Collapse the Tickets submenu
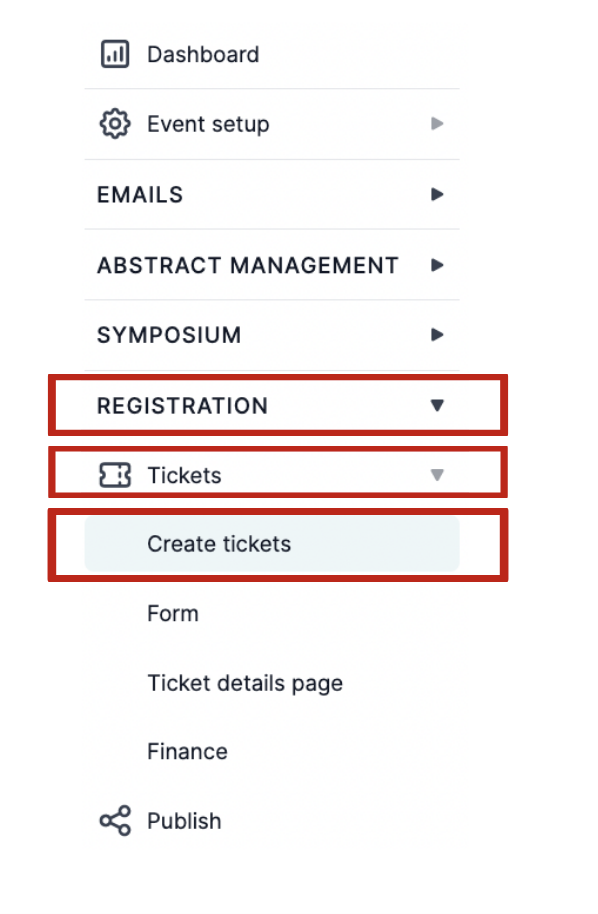This screenshot has width=598, height=914. coord(436,474)
